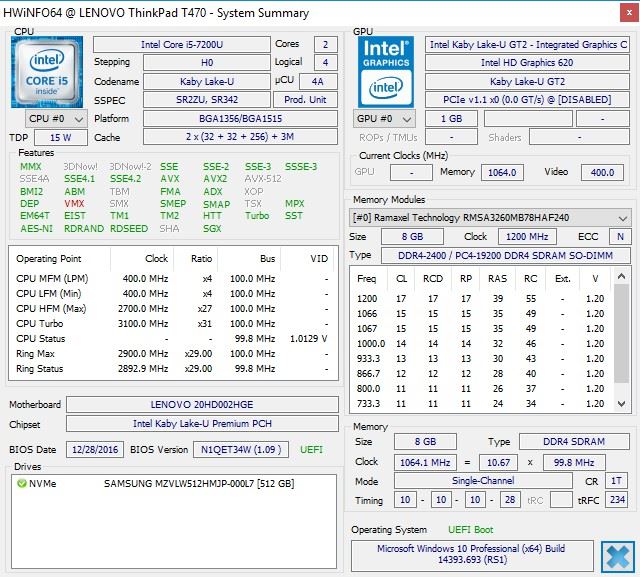The image size is (640, 577).
Task: Click the Windows 10 Professional OS field
Action: click(472, 554)
